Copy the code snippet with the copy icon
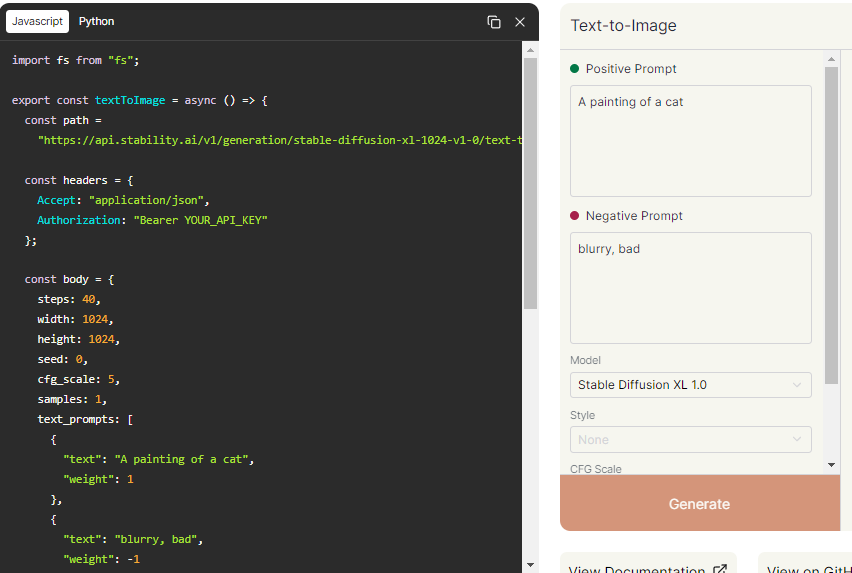Image resolution: width=852 pixels, height=573 pixels. (x=493, y=22)
